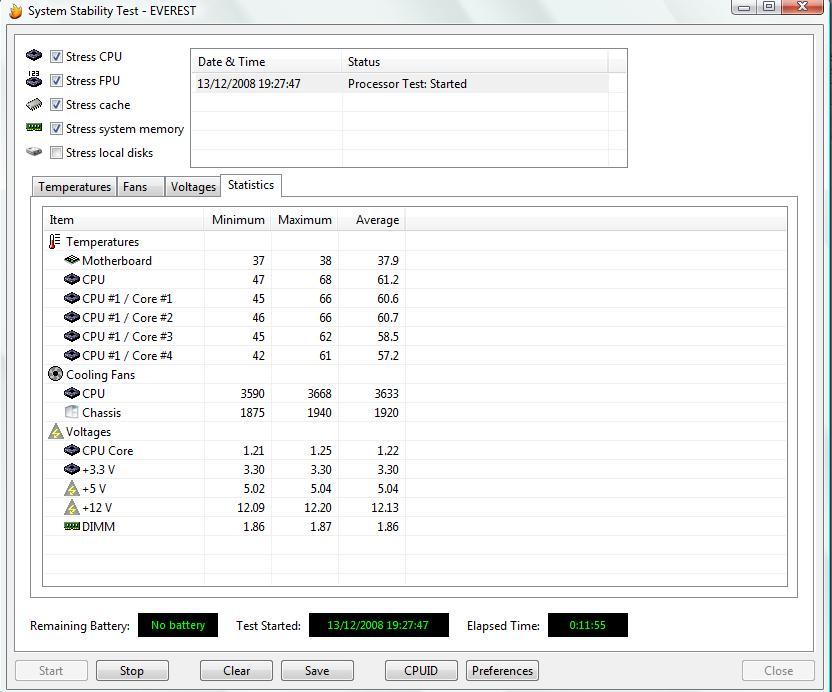The image size is (832, 692).
Task: Click CPU fan average value 3633
Action: [x=386, y=394]
